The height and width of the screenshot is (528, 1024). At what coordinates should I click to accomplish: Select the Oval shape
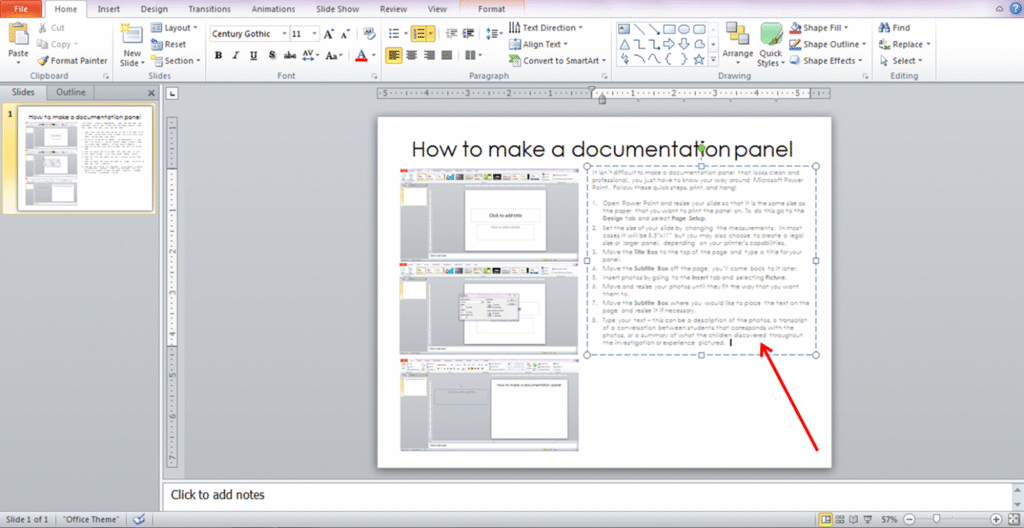[684, 29]
